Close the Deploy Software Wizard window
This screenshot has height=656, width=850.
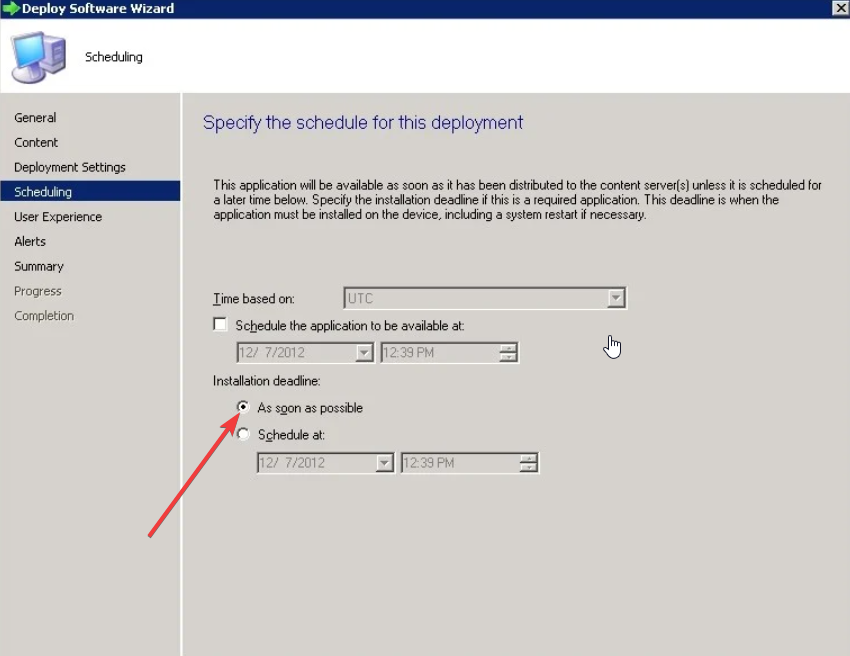click(x=840, y=8)
